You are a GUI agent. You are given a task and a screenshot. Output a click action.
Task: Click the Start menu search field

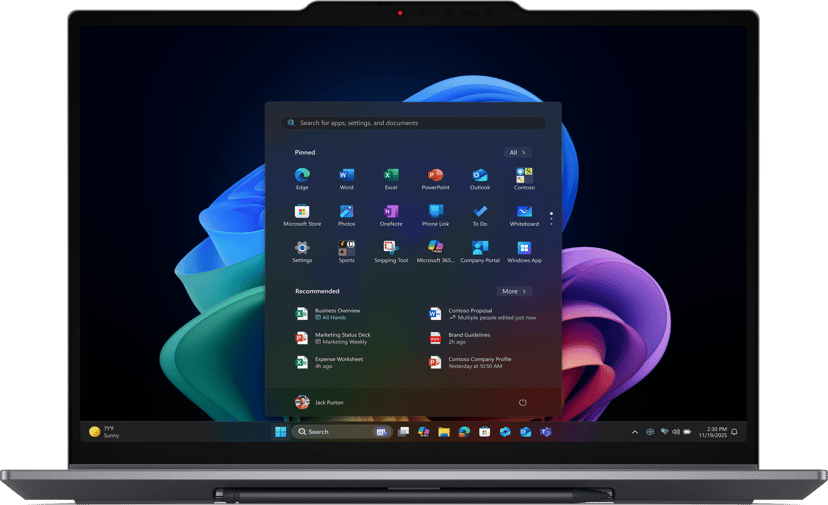click(413, 123)
